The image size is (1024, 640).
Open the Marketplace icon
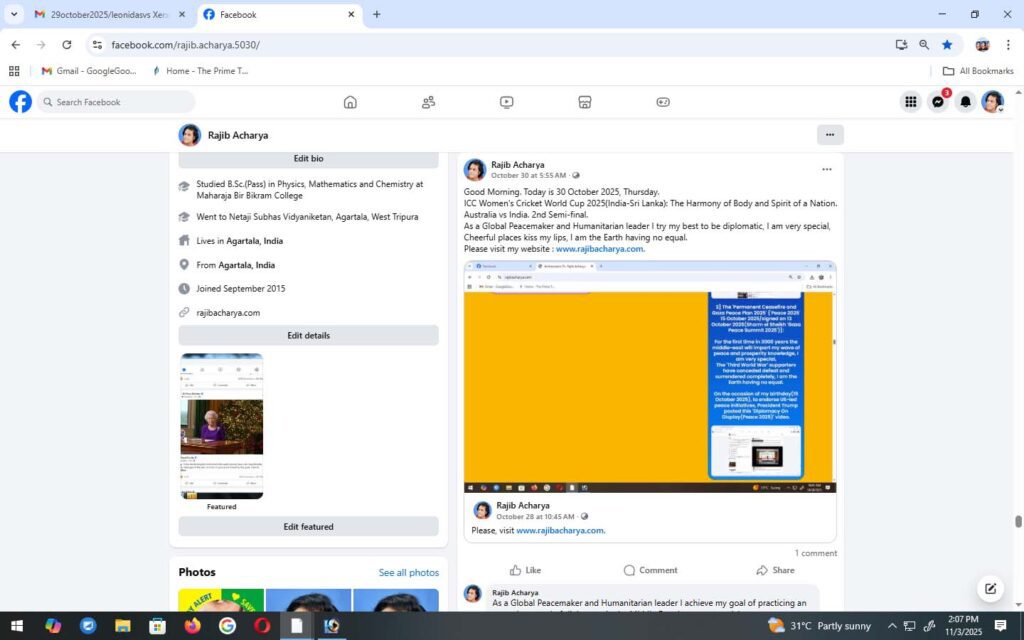coord(585,102)
